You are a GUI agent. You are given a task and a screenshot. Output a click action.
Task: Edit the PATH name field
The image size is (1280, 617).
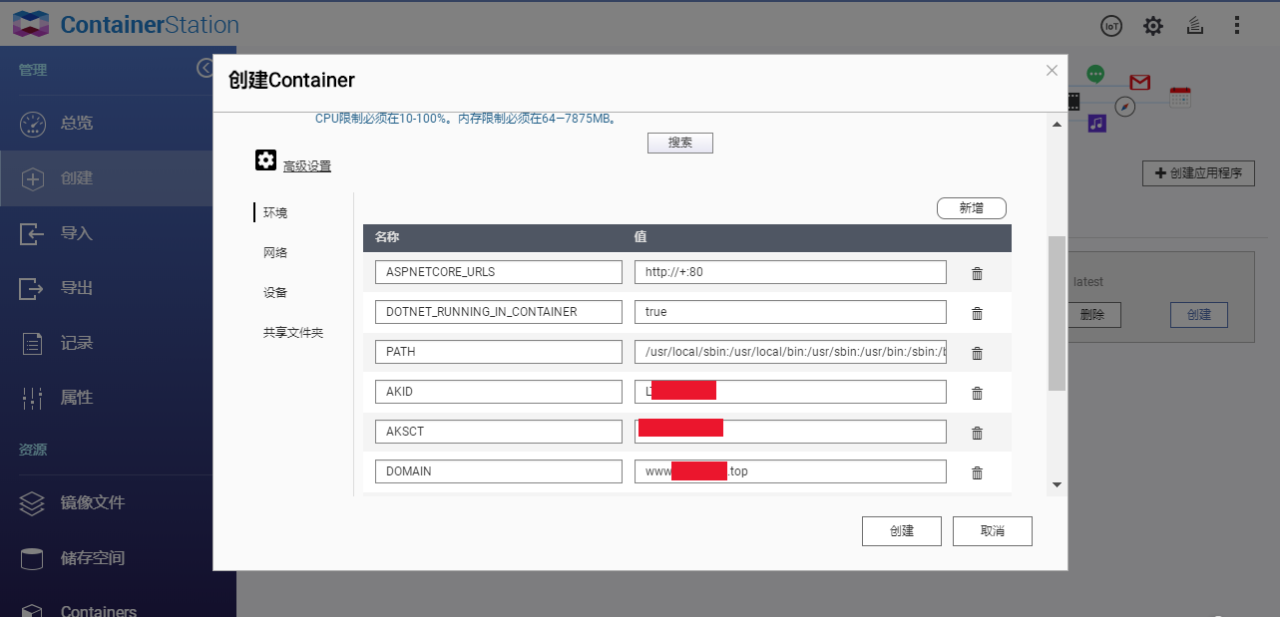click(499, 352)
